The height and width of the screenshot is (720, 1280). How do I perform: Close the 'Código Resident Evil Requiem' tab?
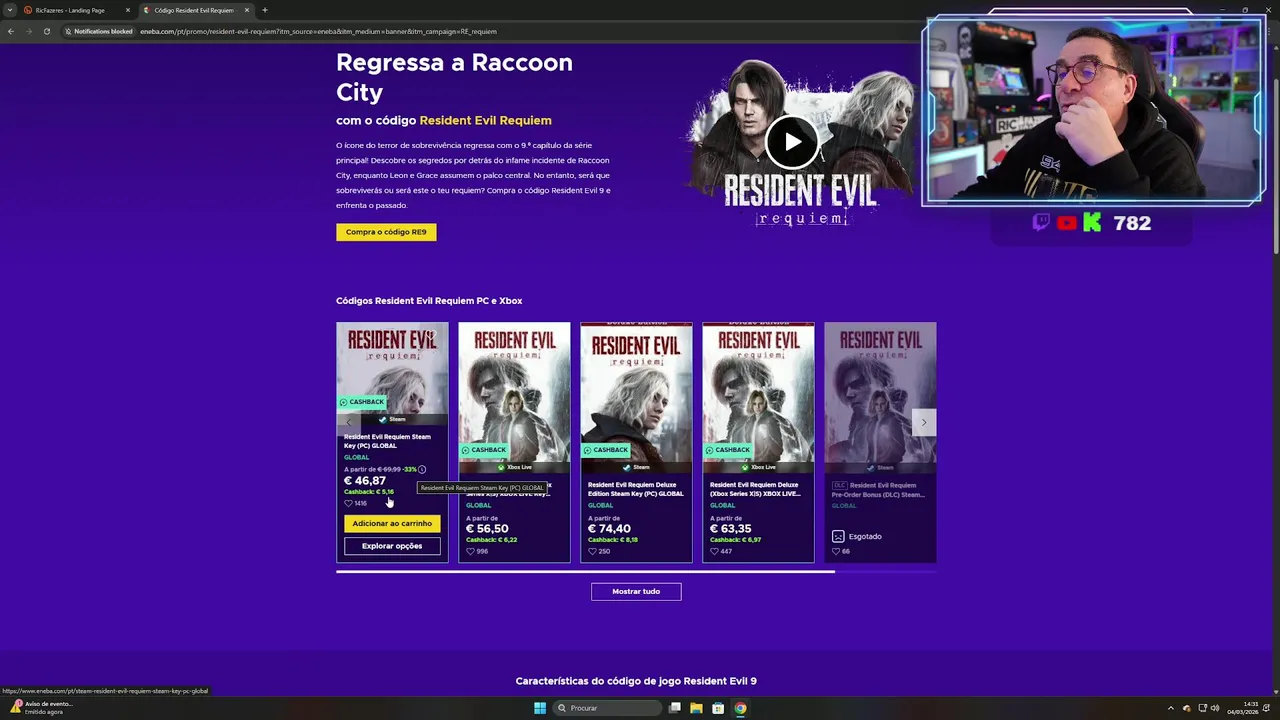pyautogui.click(x=246, y=10)
